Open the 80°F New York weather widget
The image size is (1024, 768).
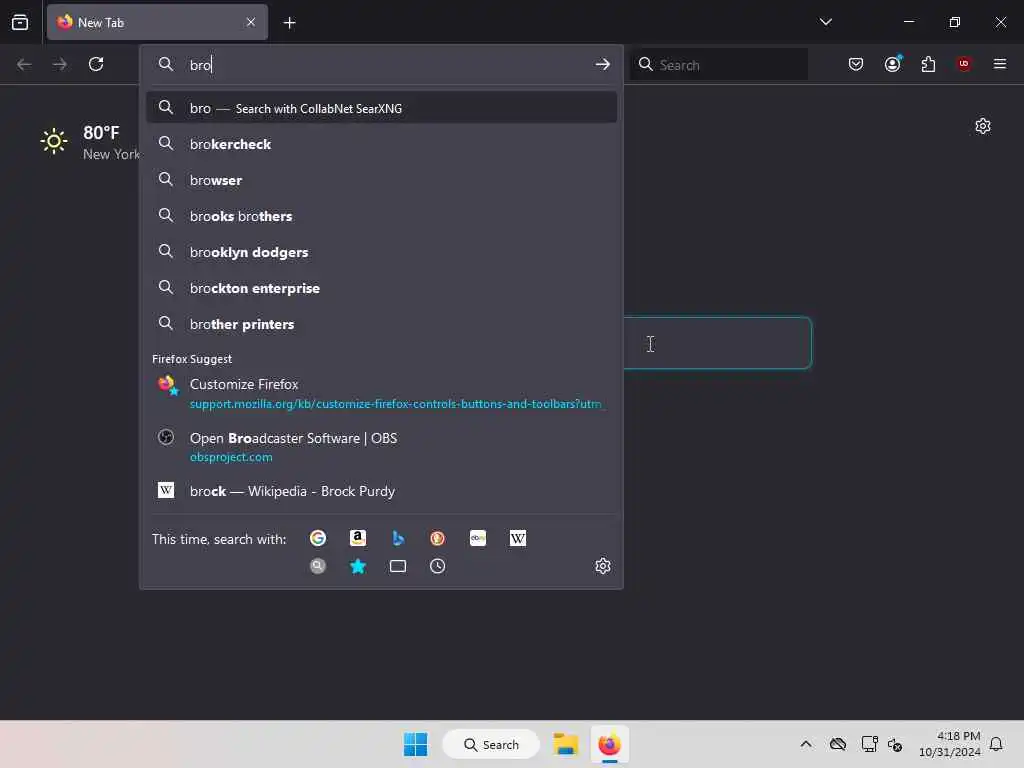point(89,142)
